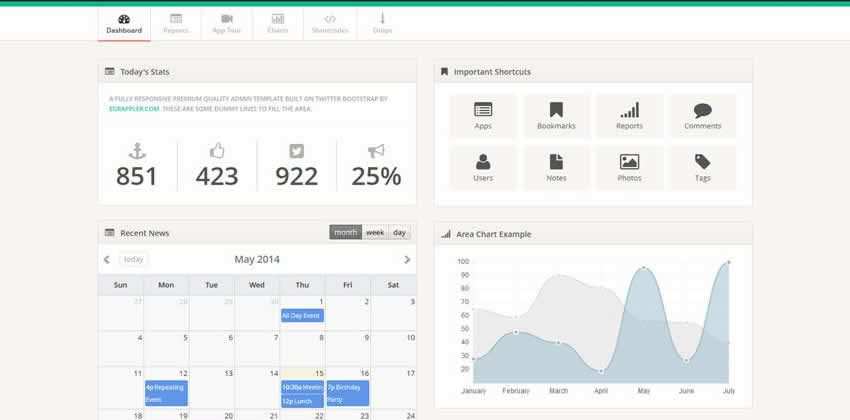
Task: Open the Apps shortcut tile
Action: [483, 116]
